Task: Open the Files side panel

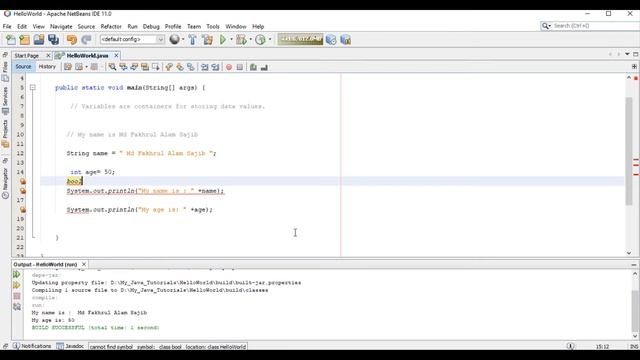Action: pos(5,71)
